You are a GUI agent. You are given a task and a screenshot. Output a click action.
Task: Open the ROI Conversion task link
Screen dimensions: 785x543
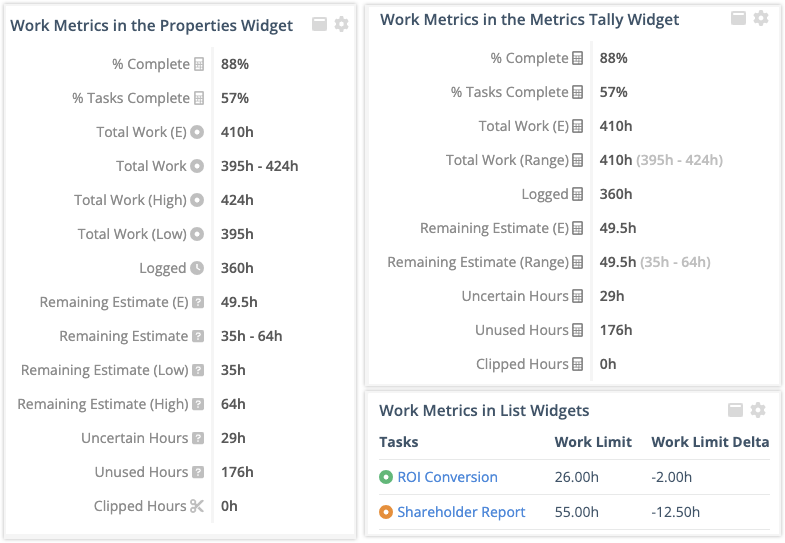[x=447, y=478]
